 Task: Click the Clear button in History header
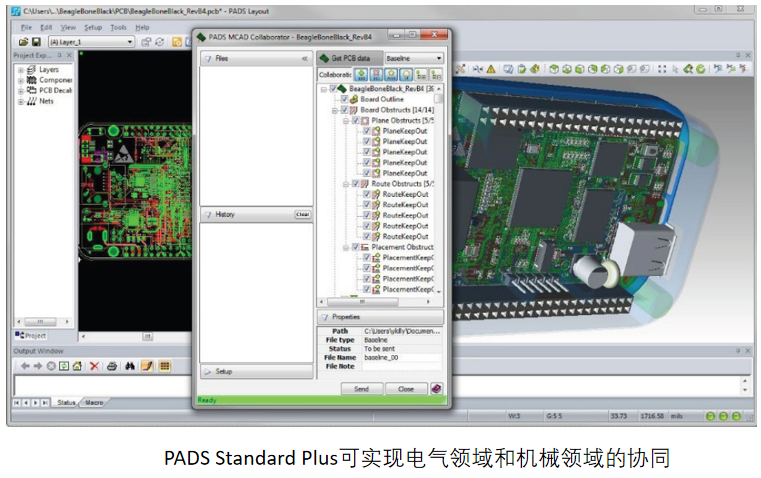tap(302, 214)
